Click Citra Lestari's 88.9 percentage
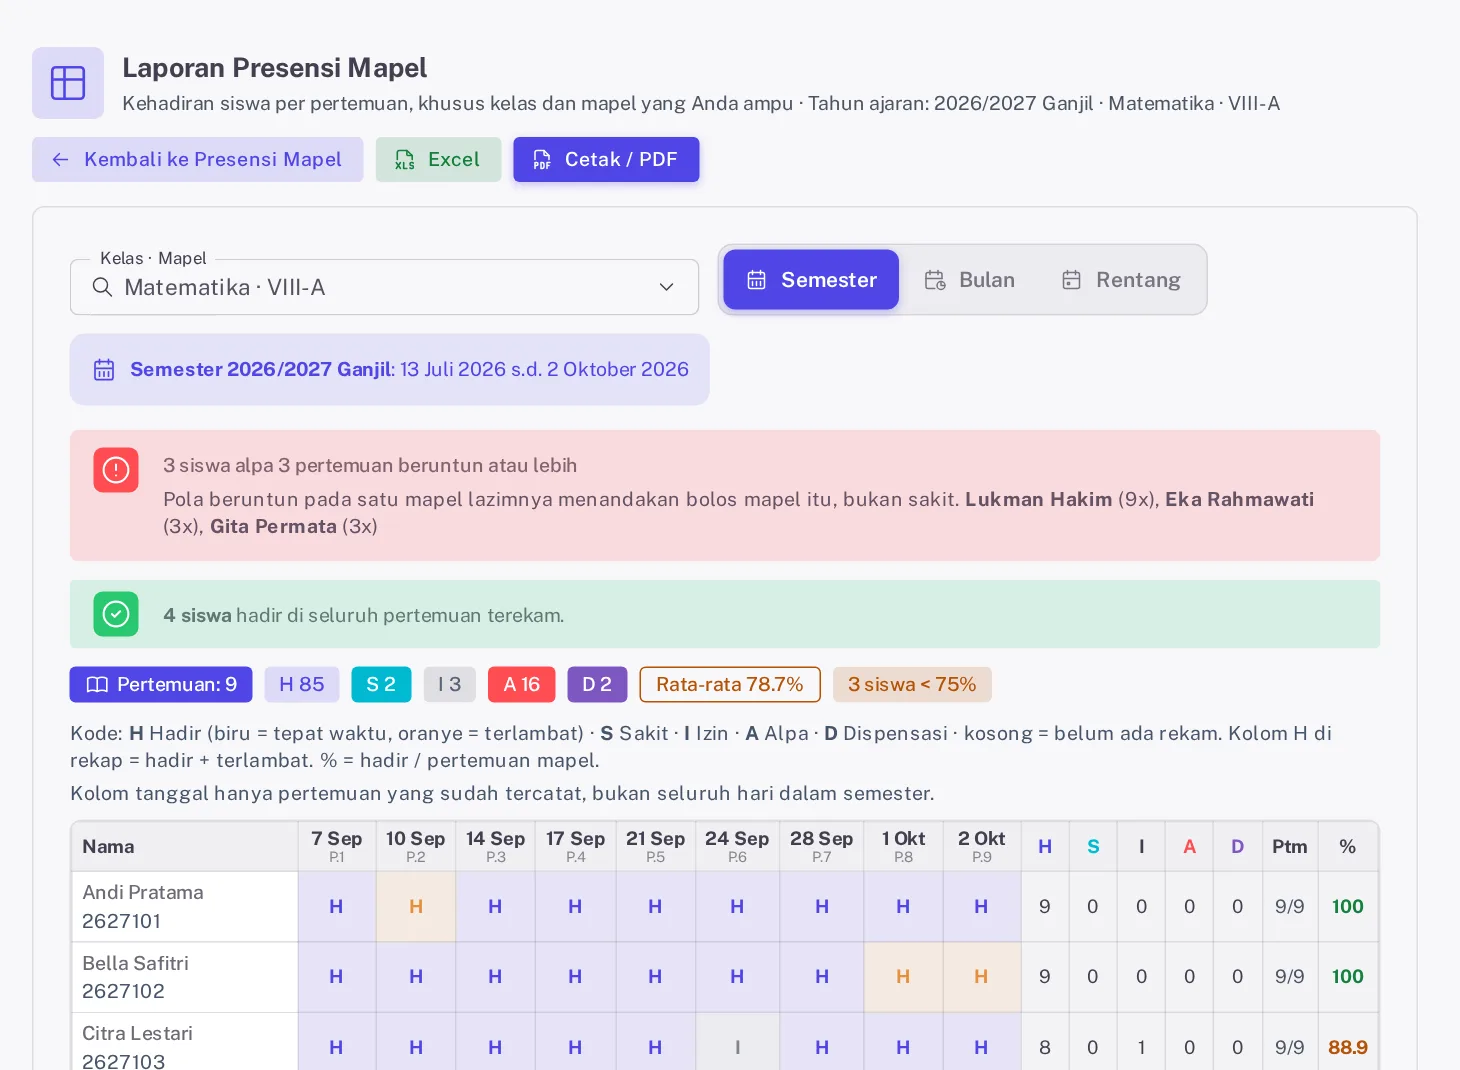1460x1070 pixels. point(1348,1047)
